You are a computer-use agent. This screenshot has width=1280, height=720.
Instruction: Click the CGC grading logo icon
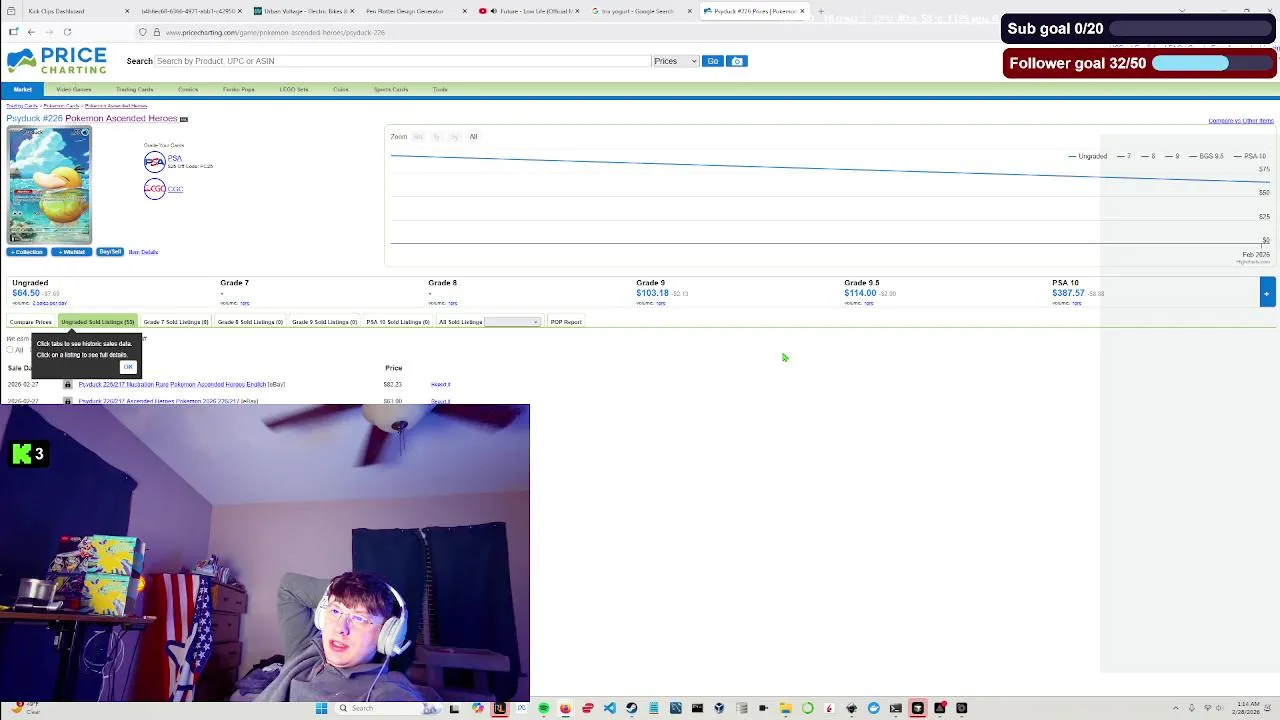tap(154, 189)
